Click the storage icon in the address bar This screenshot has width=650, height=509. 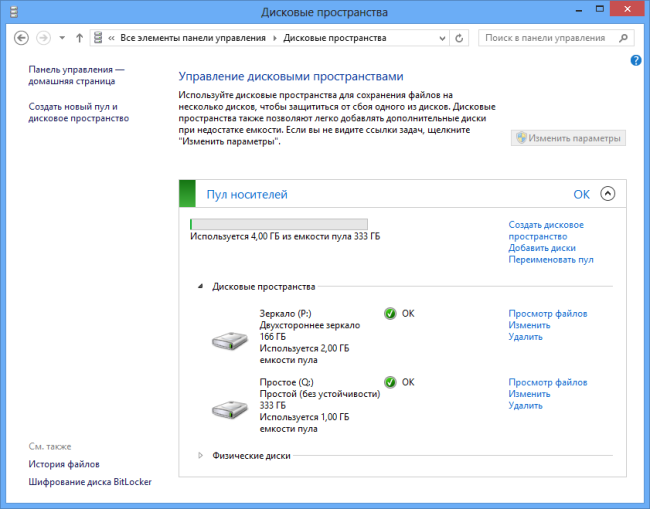[x=98, y=38]
